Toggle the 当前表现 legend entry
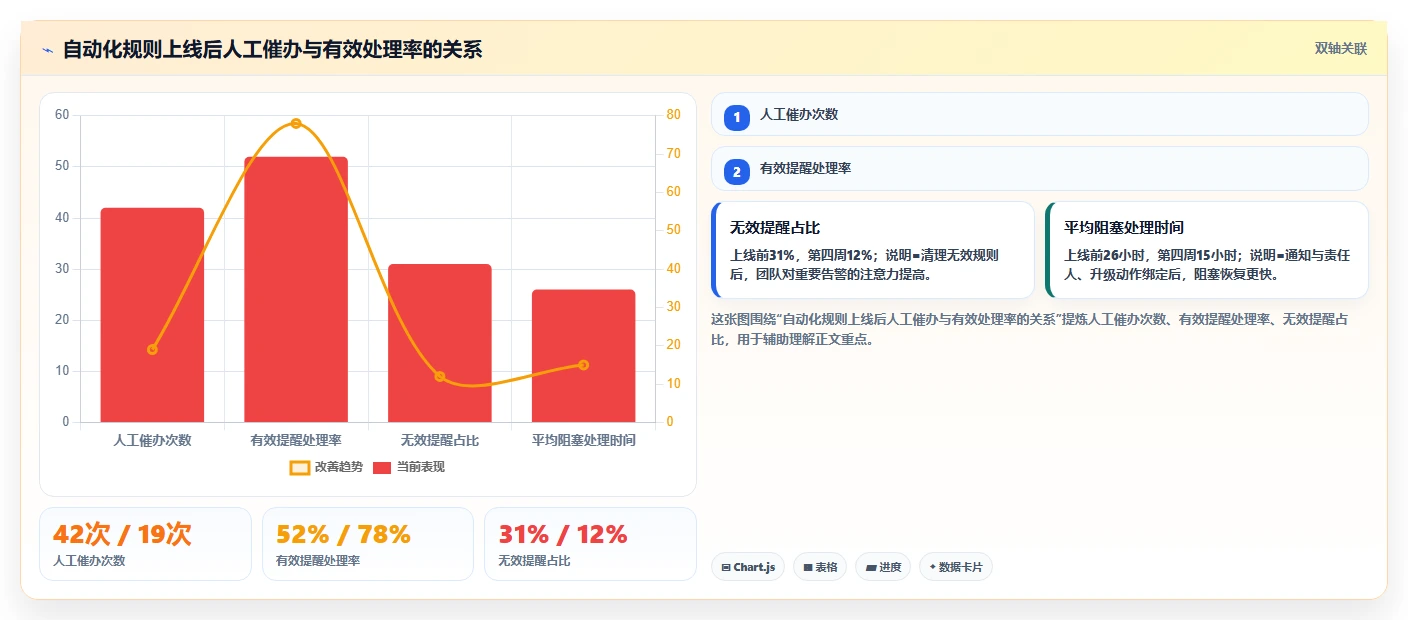Screen dimensions: 1408x620 [x=409, y=467]
